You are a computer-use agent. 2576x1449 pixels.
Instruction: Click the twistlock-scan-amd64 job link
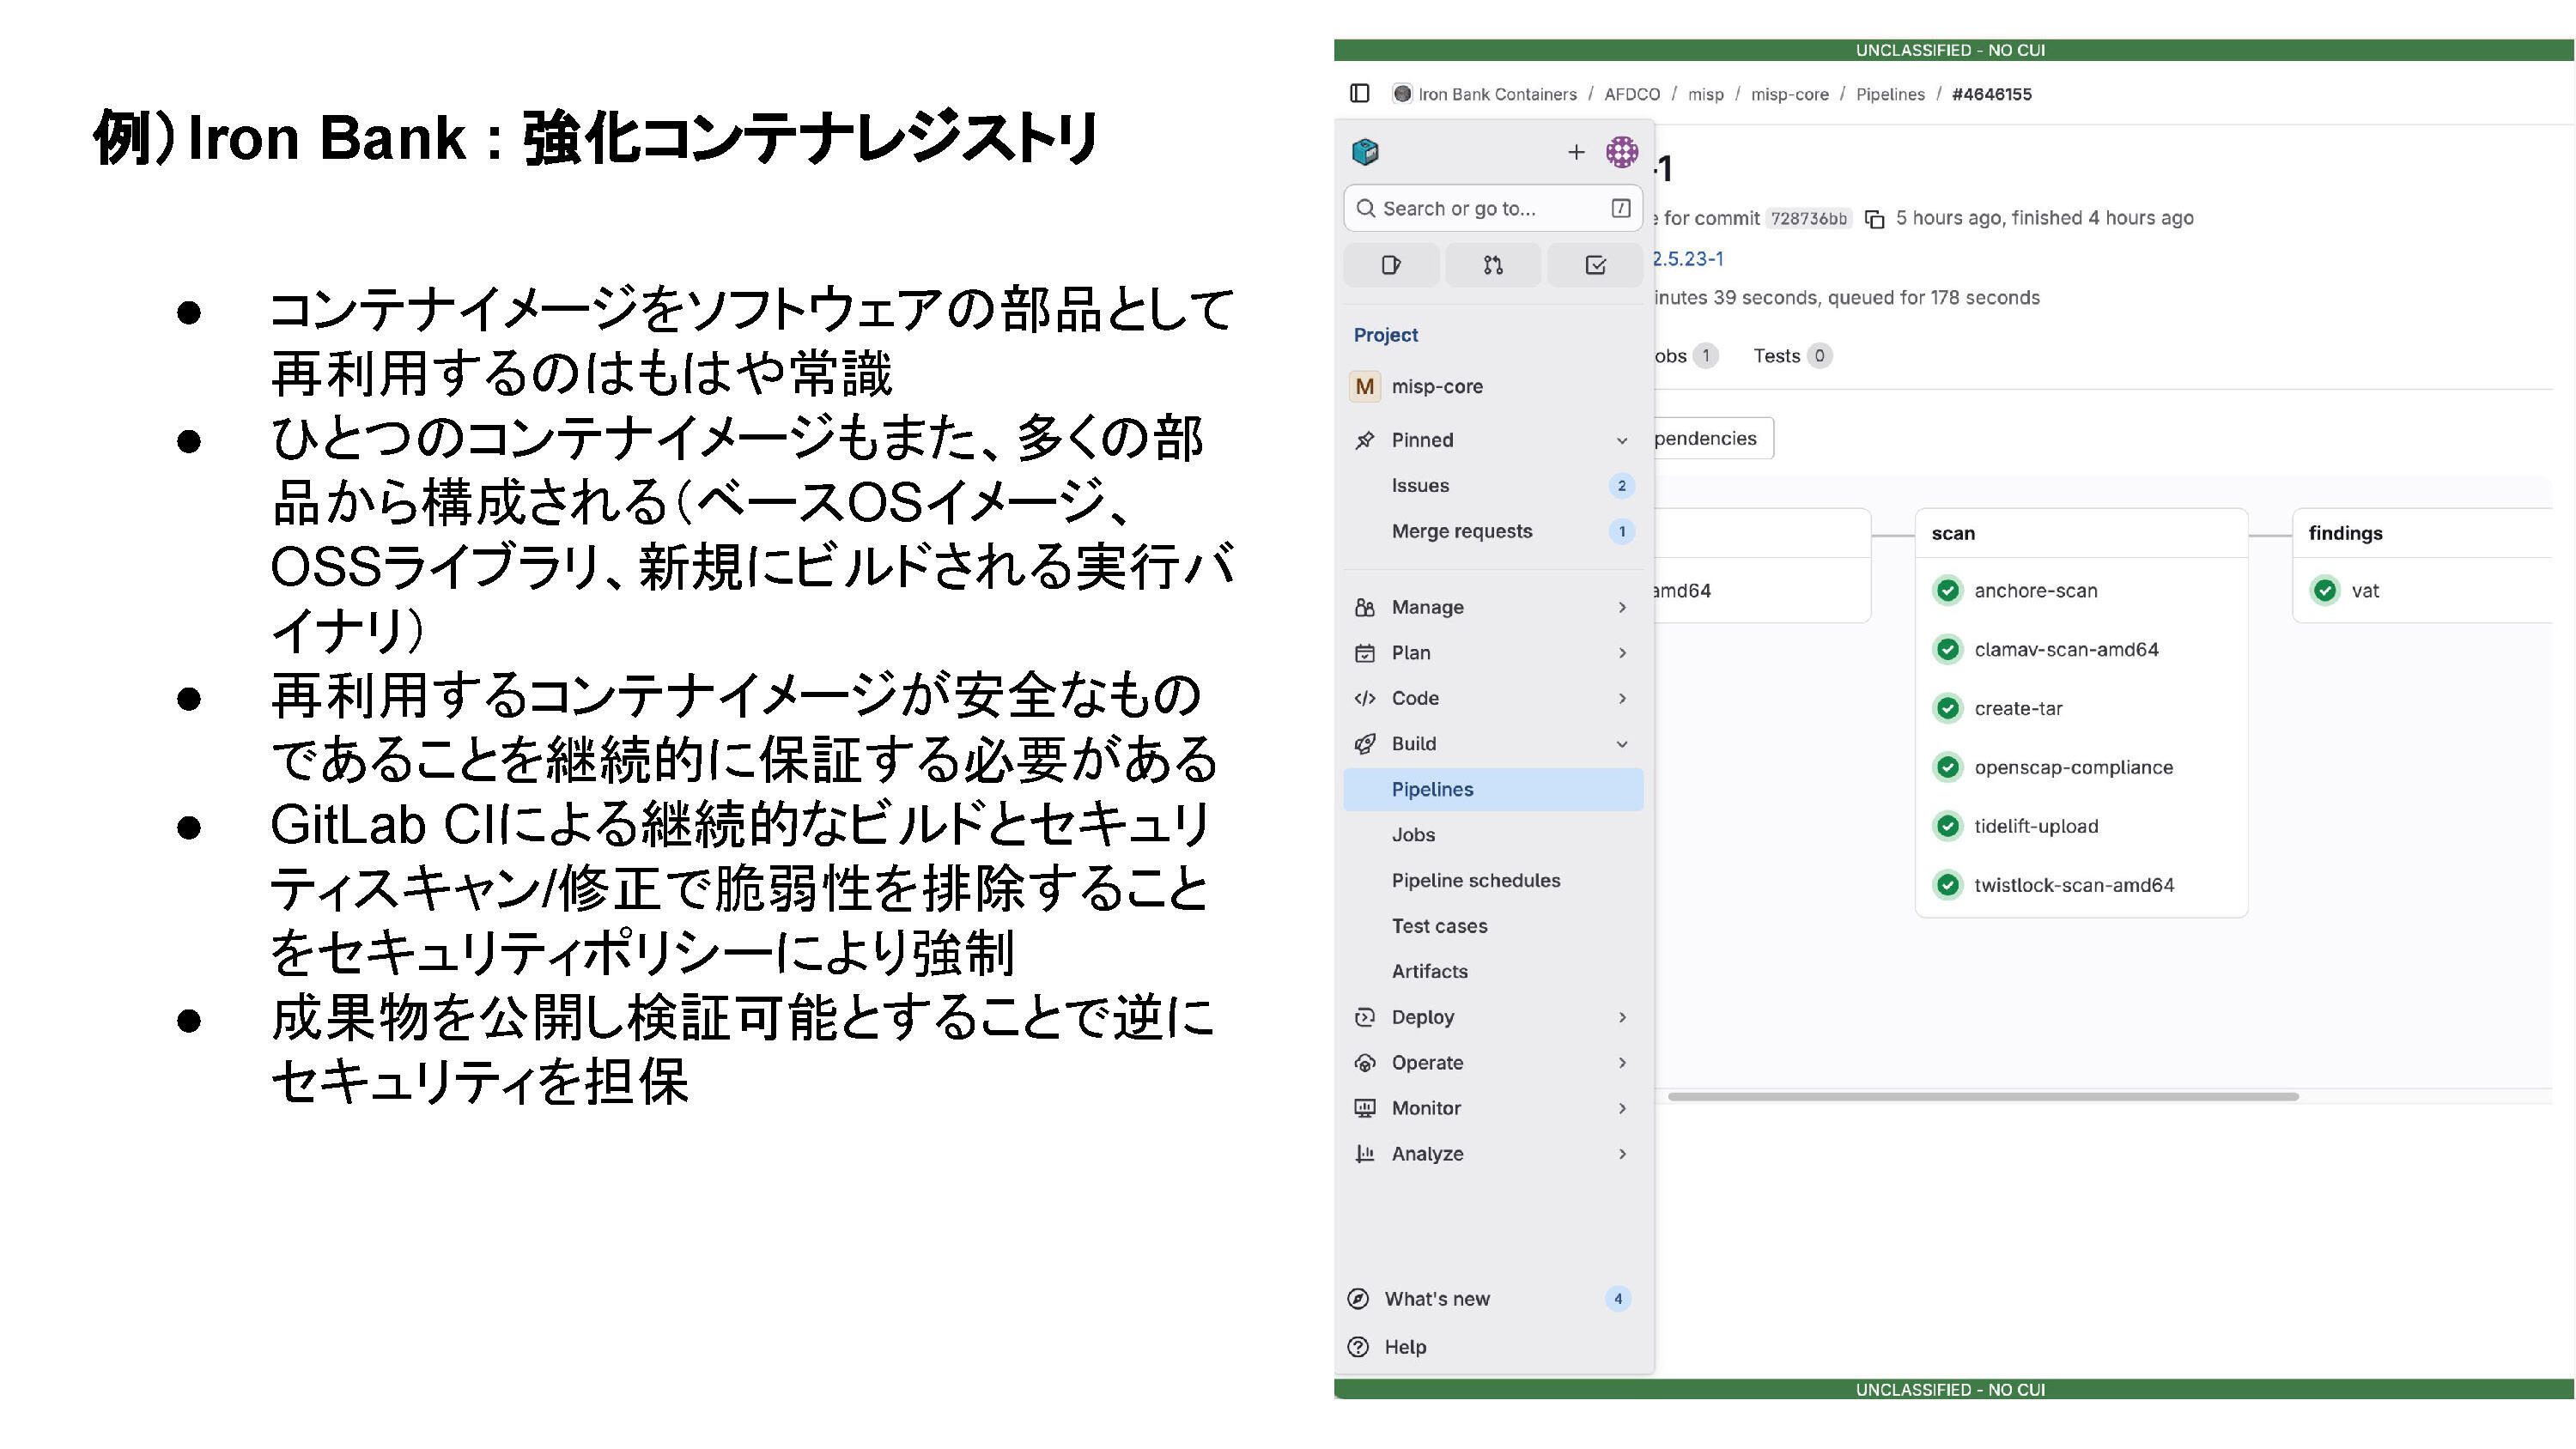pyautogui.click(x=2073, y=885)
